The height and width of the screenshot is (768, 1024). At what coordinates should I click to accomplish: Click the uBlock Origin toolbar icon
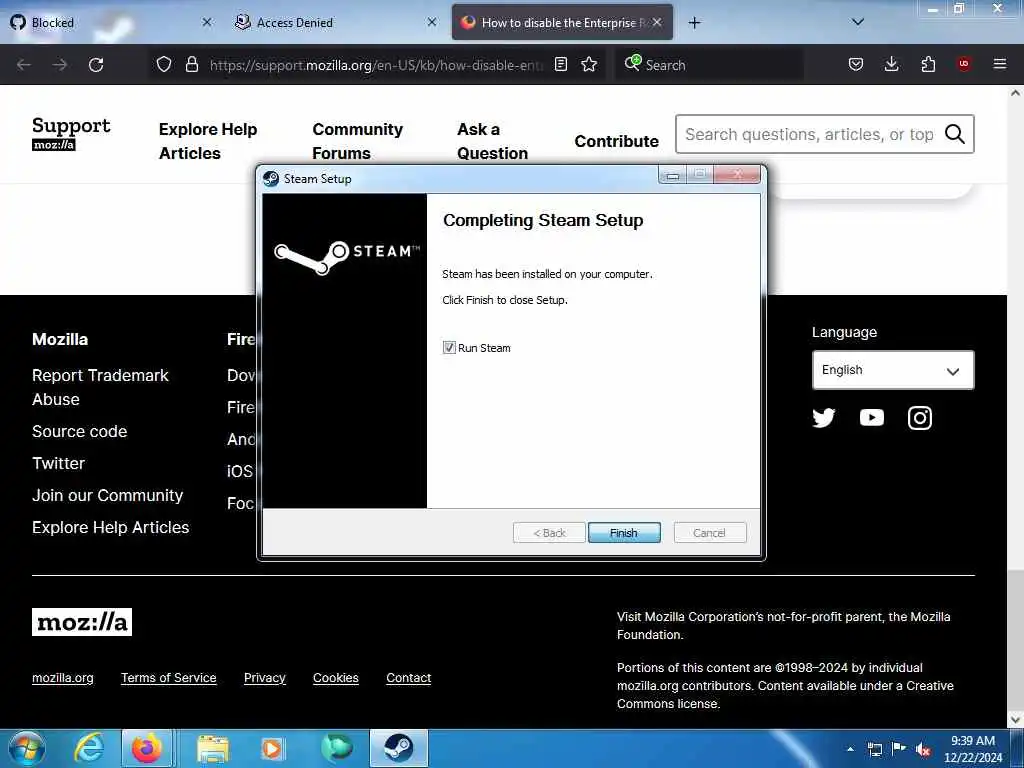pyautogui.click(x=964, y=64)
